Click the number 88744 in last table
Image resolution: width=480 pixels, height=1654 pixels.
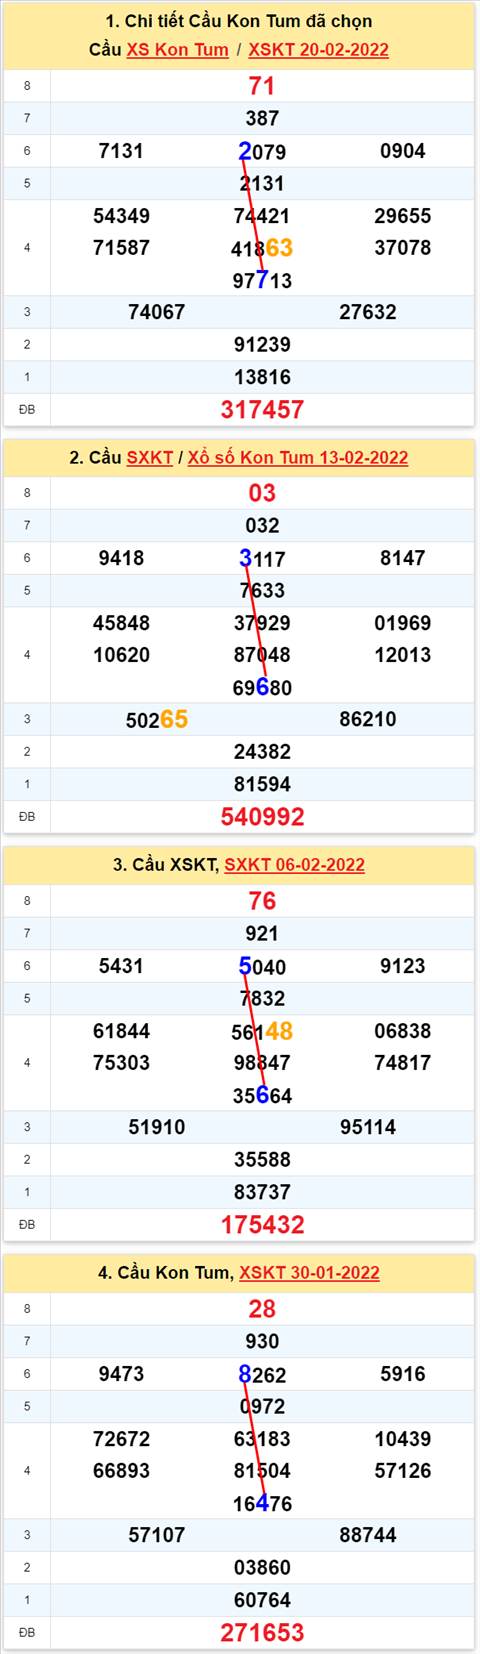pos(368,1534)
